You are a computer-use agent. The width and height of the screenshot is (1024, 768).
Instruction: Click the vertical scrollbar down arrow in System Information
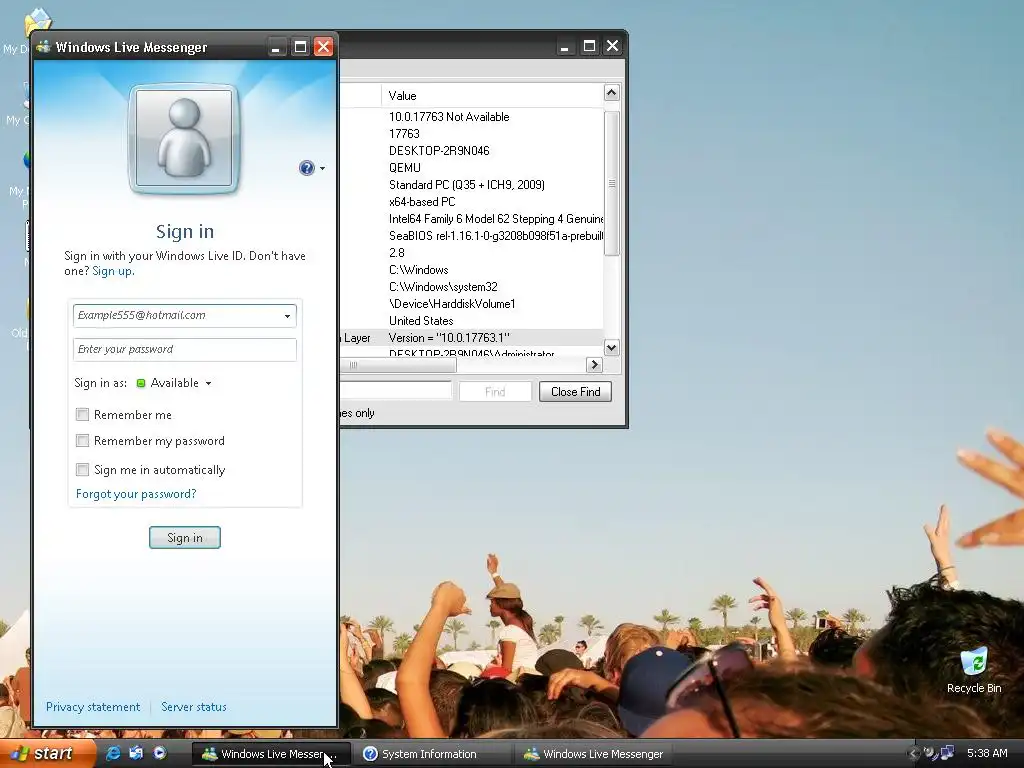click(611, 347)
